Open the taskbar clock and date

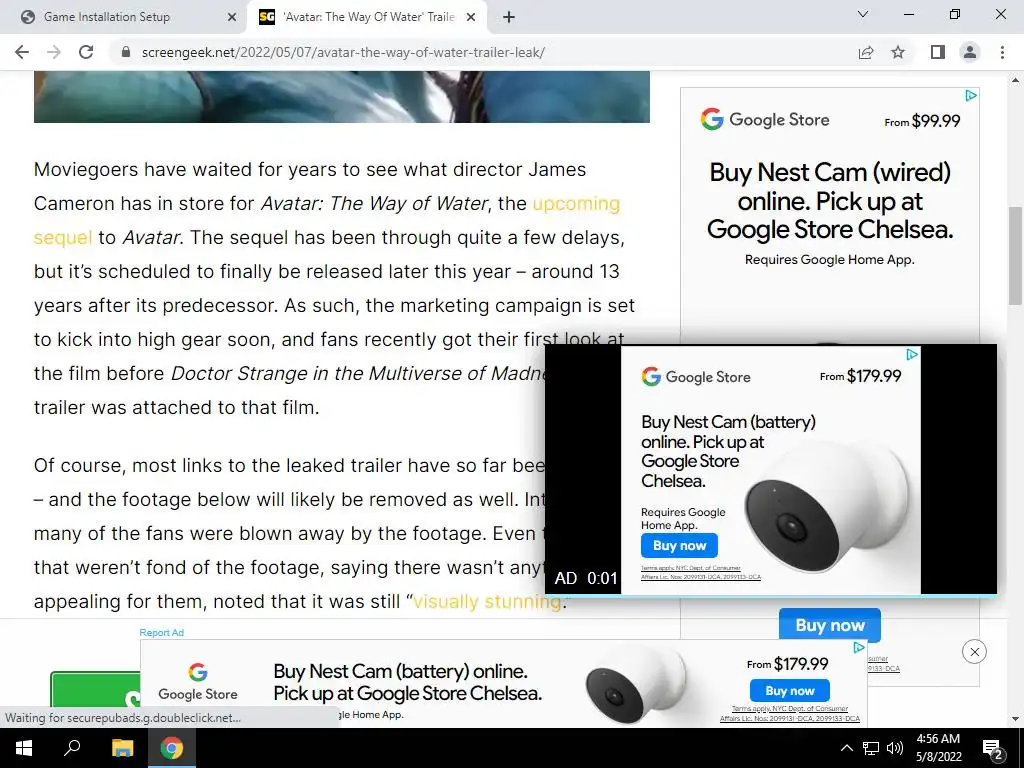tap(938, 748)
